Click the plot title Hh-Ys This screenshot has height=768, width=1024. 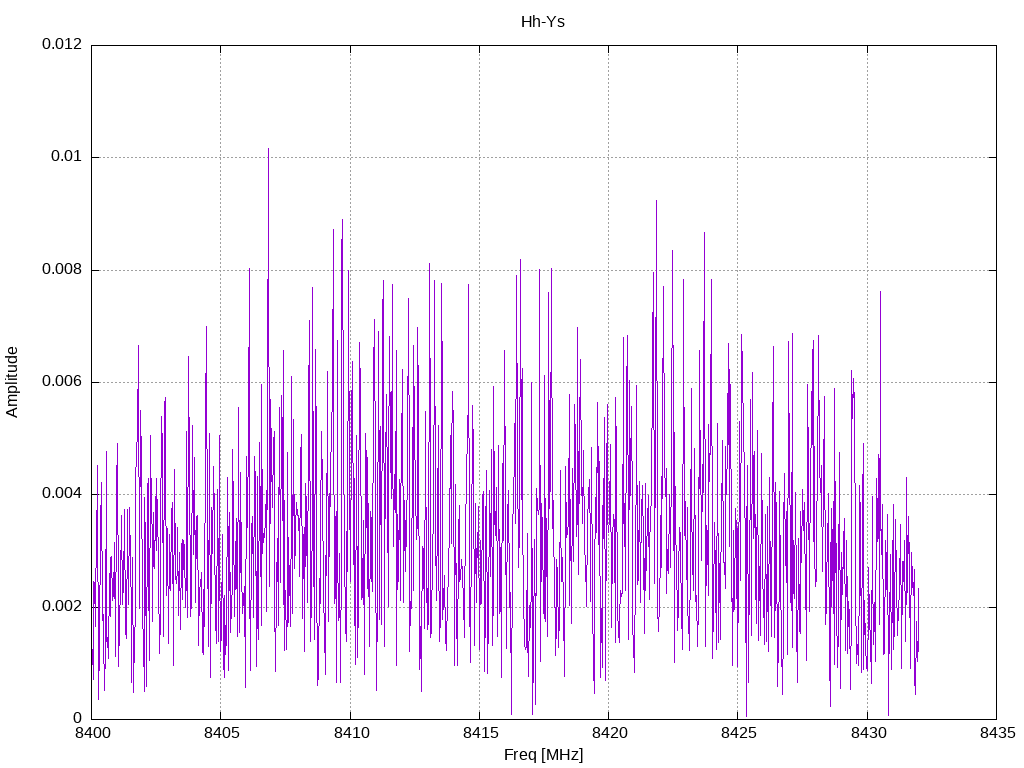coord(543,22)
